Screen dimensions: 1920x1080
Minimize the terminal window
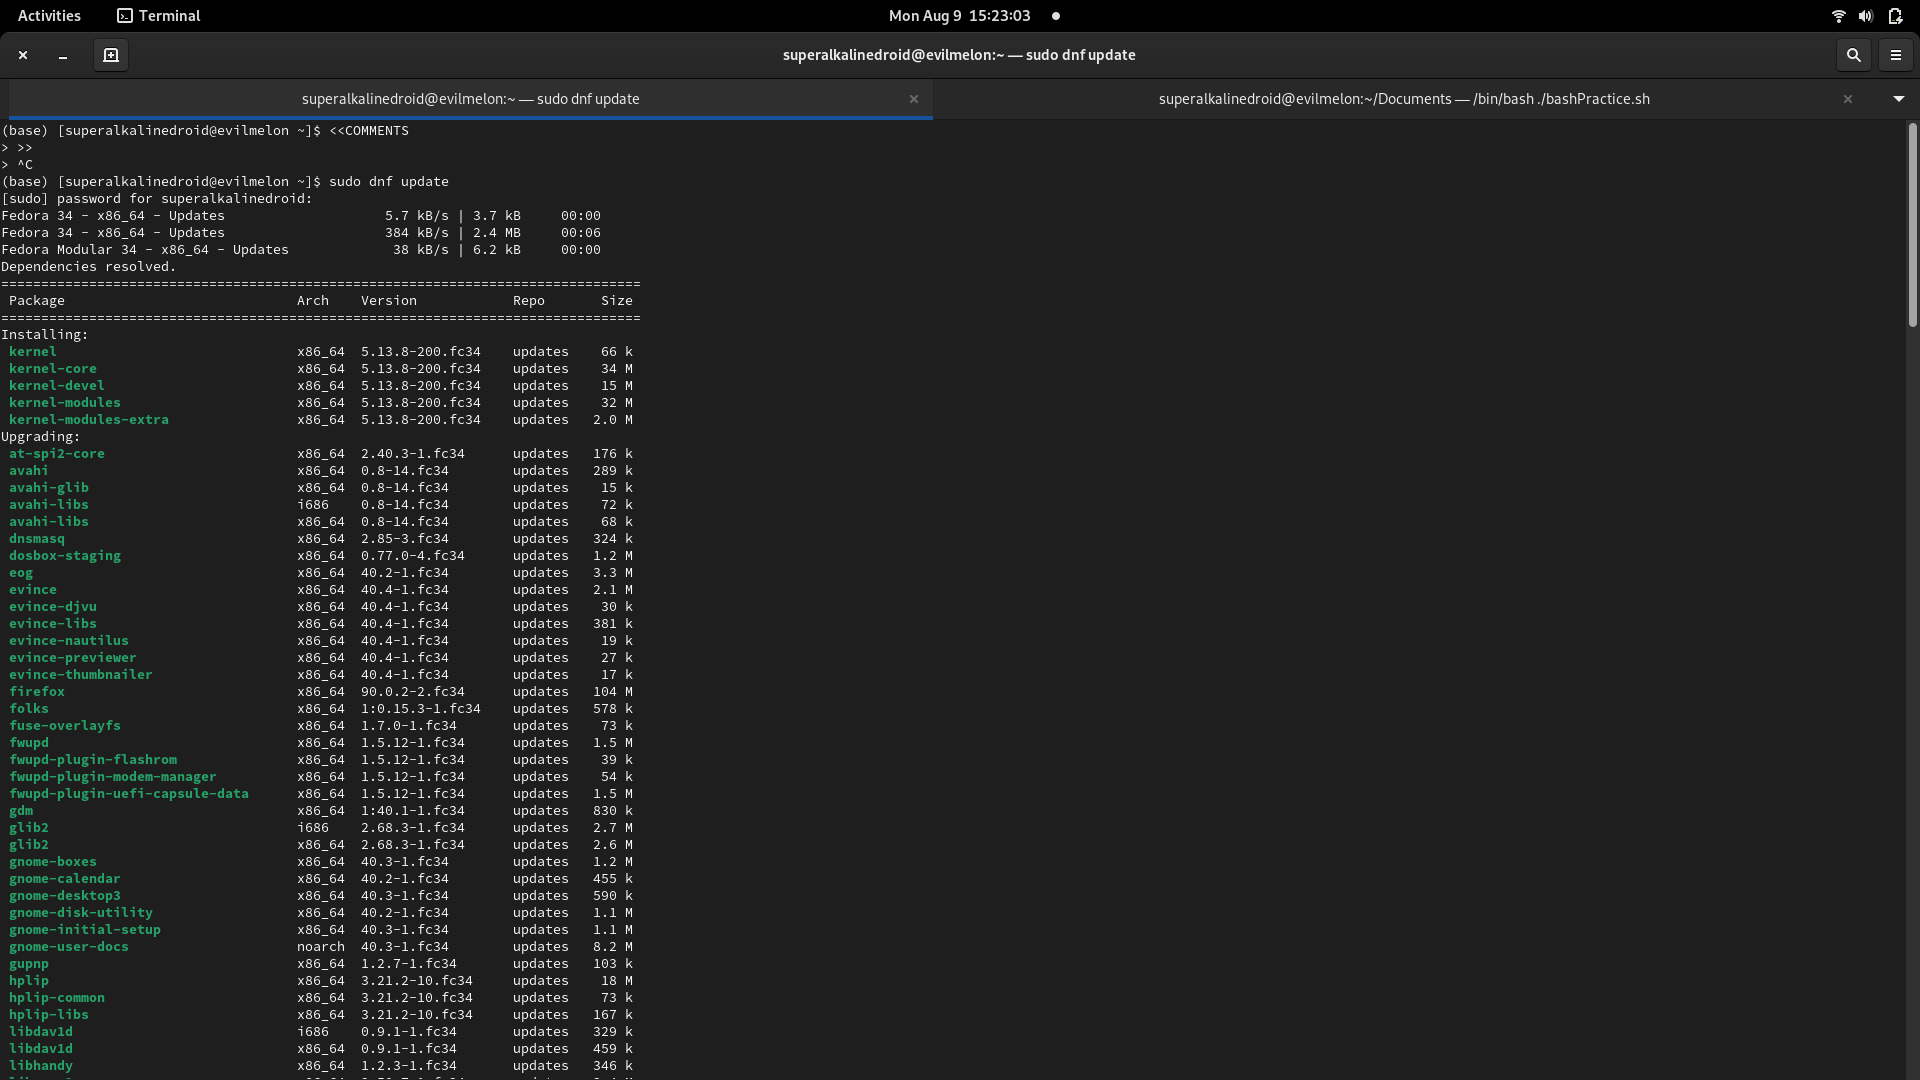tap(63, 55)
